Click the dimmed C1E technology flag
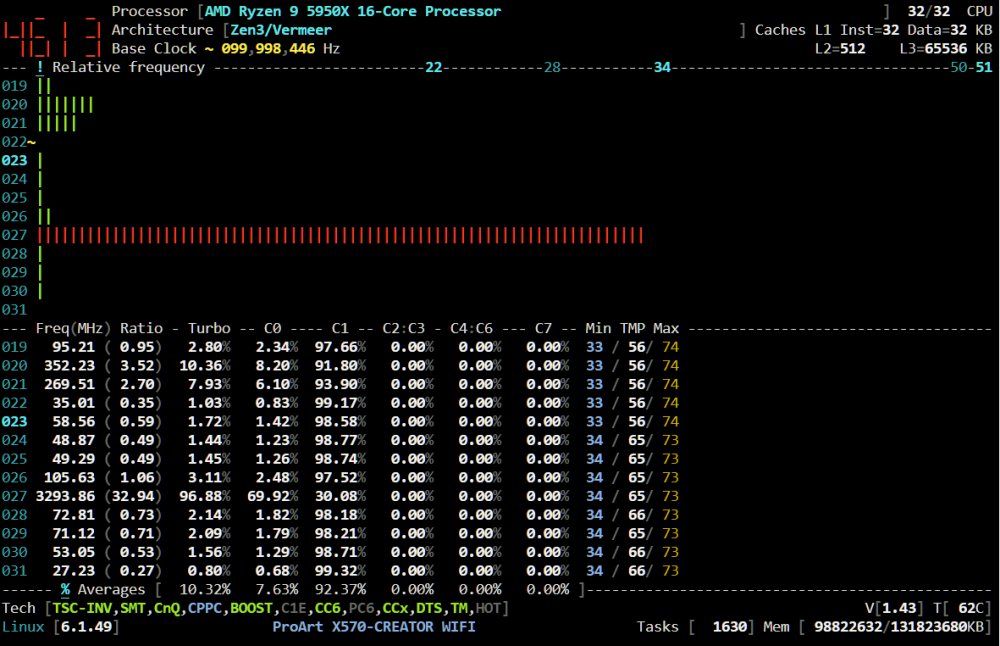 pyautogui.click(x=293, y=608)
